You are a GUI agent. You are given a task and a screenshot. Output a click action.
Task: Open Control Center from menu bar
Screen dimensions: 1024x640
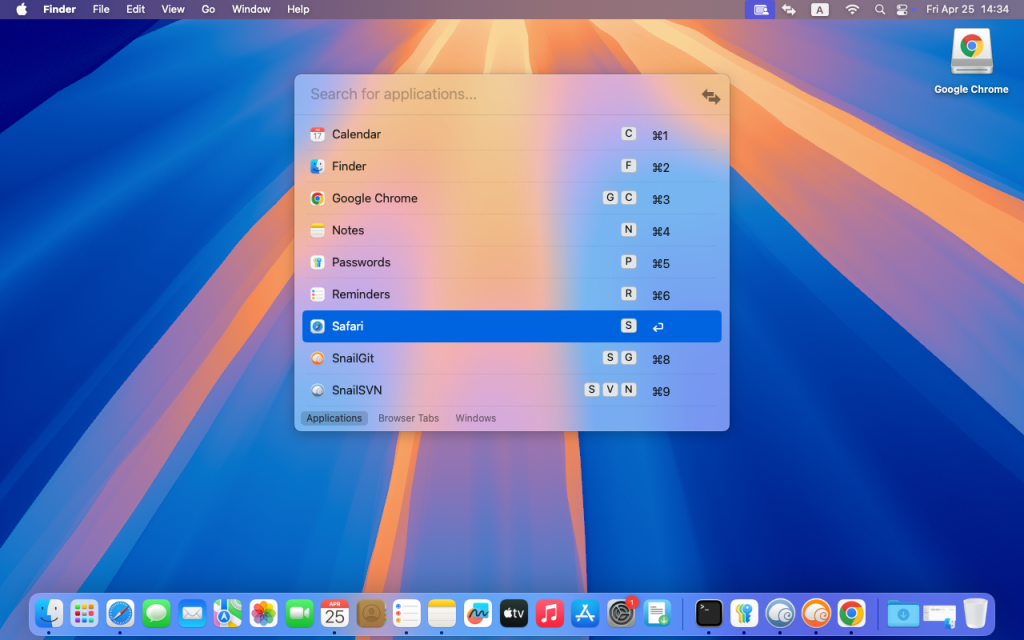pyautogui.click(x=902, y=9)
